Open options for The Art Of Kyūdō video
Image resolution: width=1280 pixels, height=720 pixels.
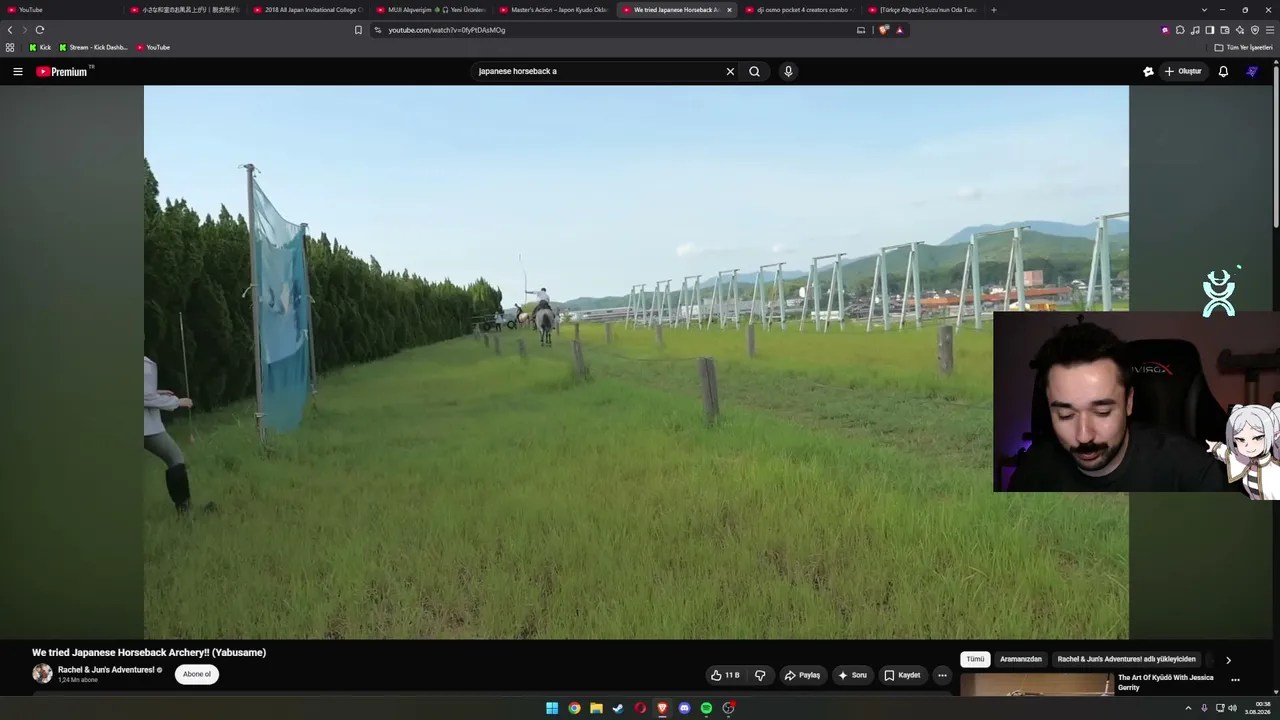(x=1235, y=680)
